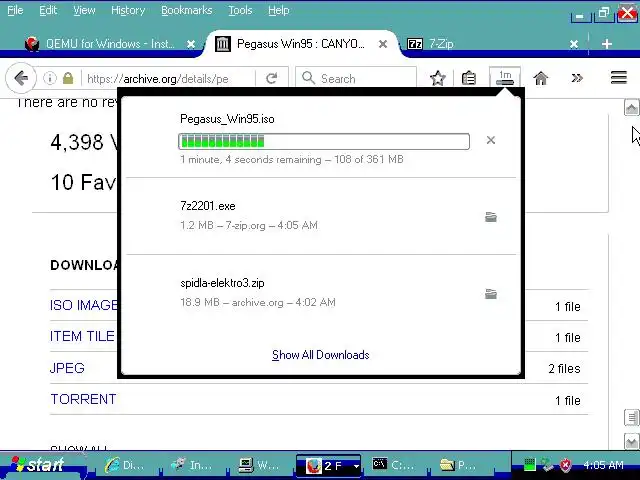Open the folder taskbar item
640x480 pixels.
point(458,465)
